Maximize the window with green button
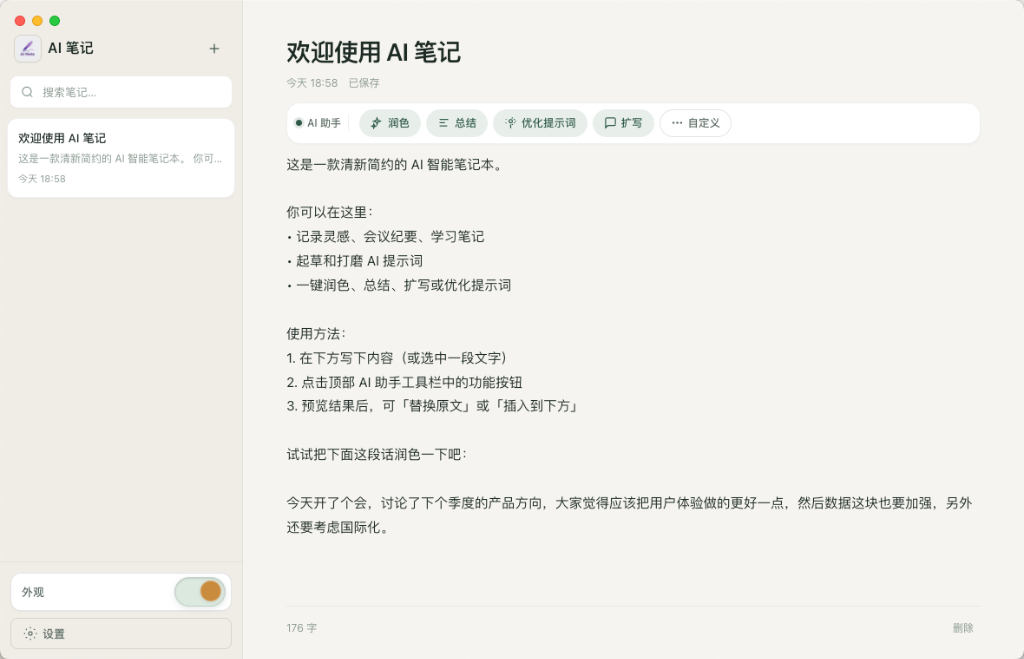The height and width of the screenshot is (659, 1024). (55, 21)
